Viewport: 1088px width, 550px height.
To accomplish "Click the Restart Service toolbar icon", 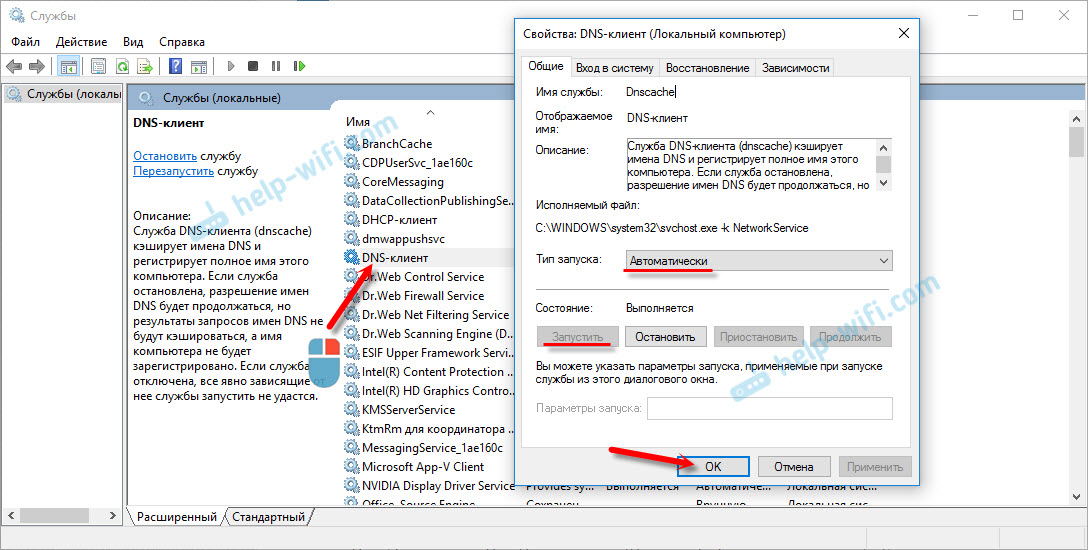I will 299,66.
